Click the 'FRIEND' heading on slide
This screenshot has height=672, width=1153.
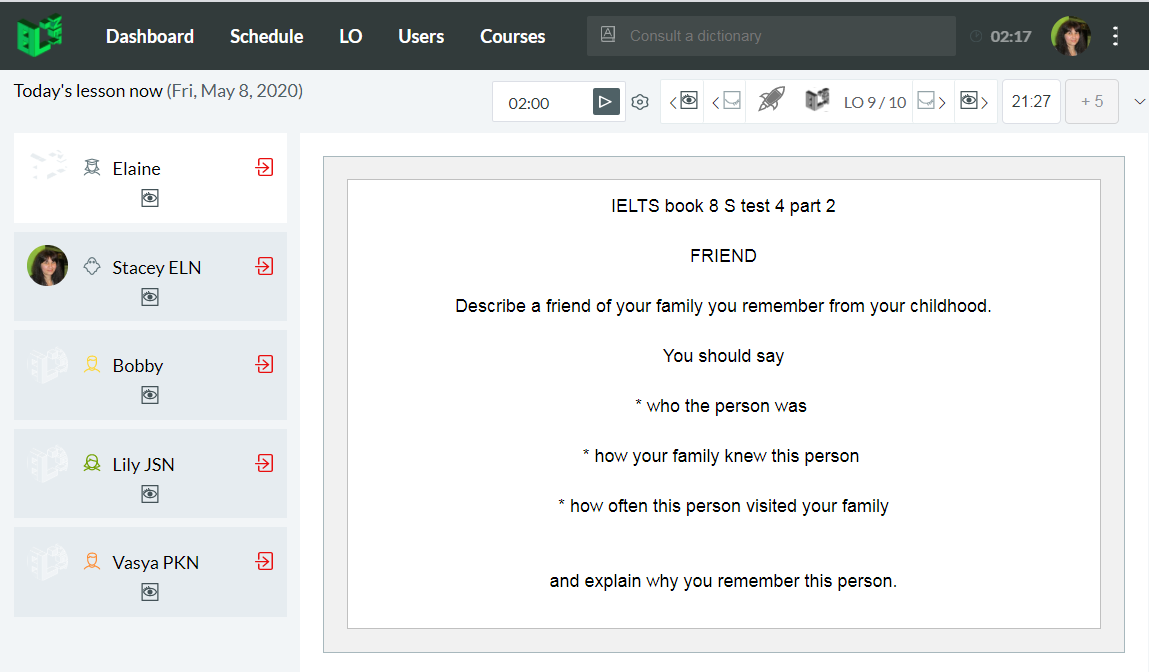(x=723, y=256)
